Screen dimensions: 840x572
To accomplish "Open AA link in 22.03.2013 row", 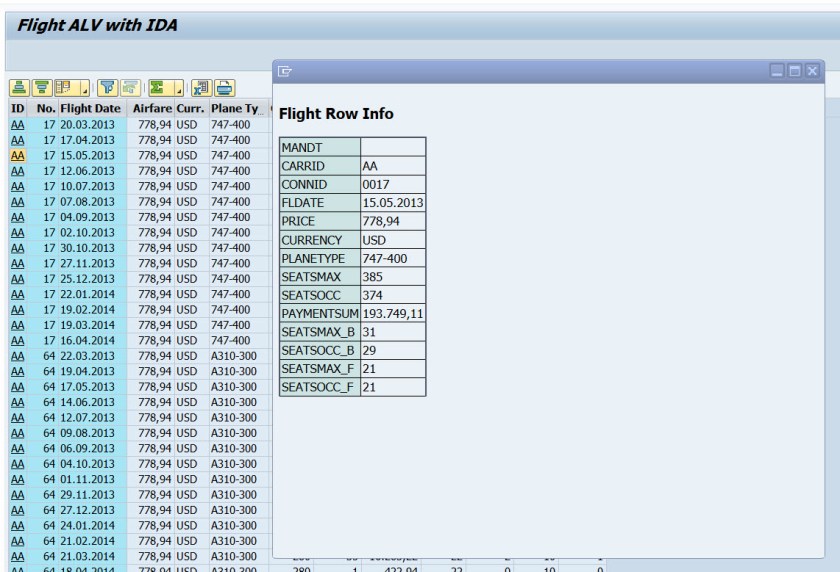I will [18, 357].
